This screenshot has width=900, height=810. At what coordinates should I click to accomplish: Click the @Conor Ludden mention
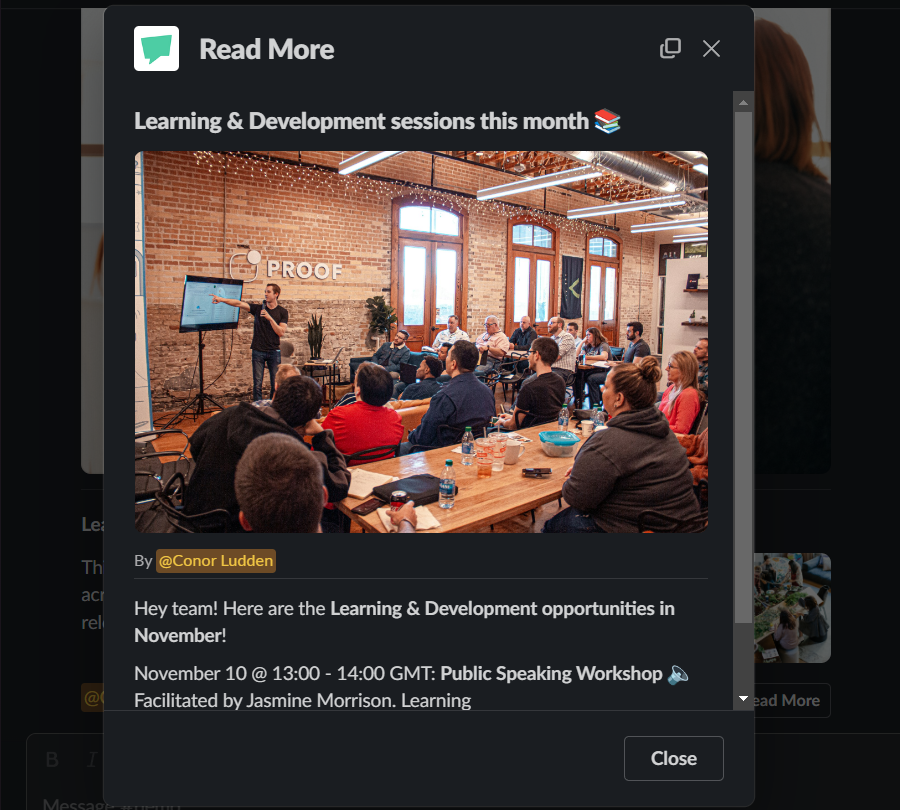[x=216, y=561]
